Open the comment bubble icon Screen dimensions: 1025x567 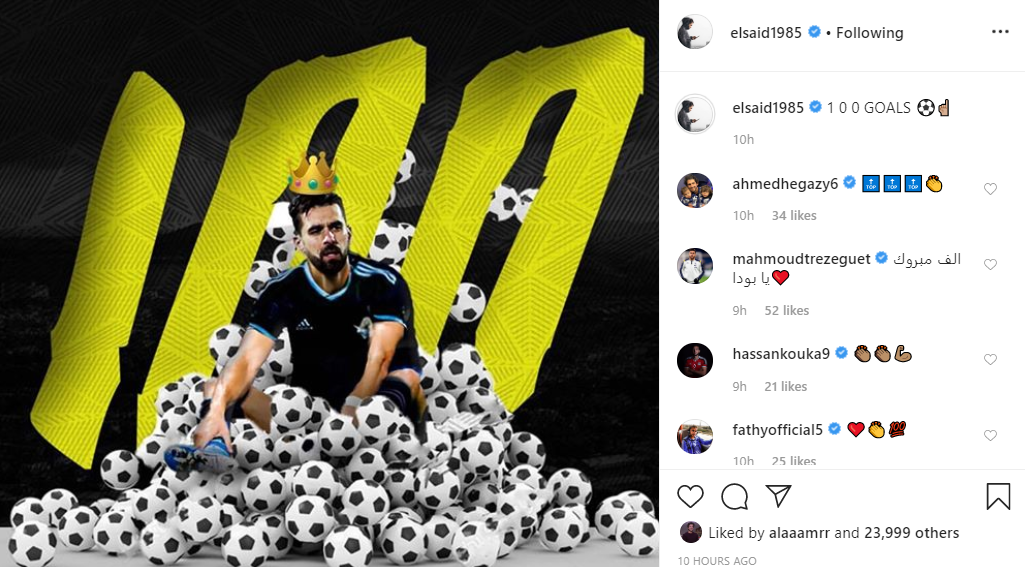(735, 496)
